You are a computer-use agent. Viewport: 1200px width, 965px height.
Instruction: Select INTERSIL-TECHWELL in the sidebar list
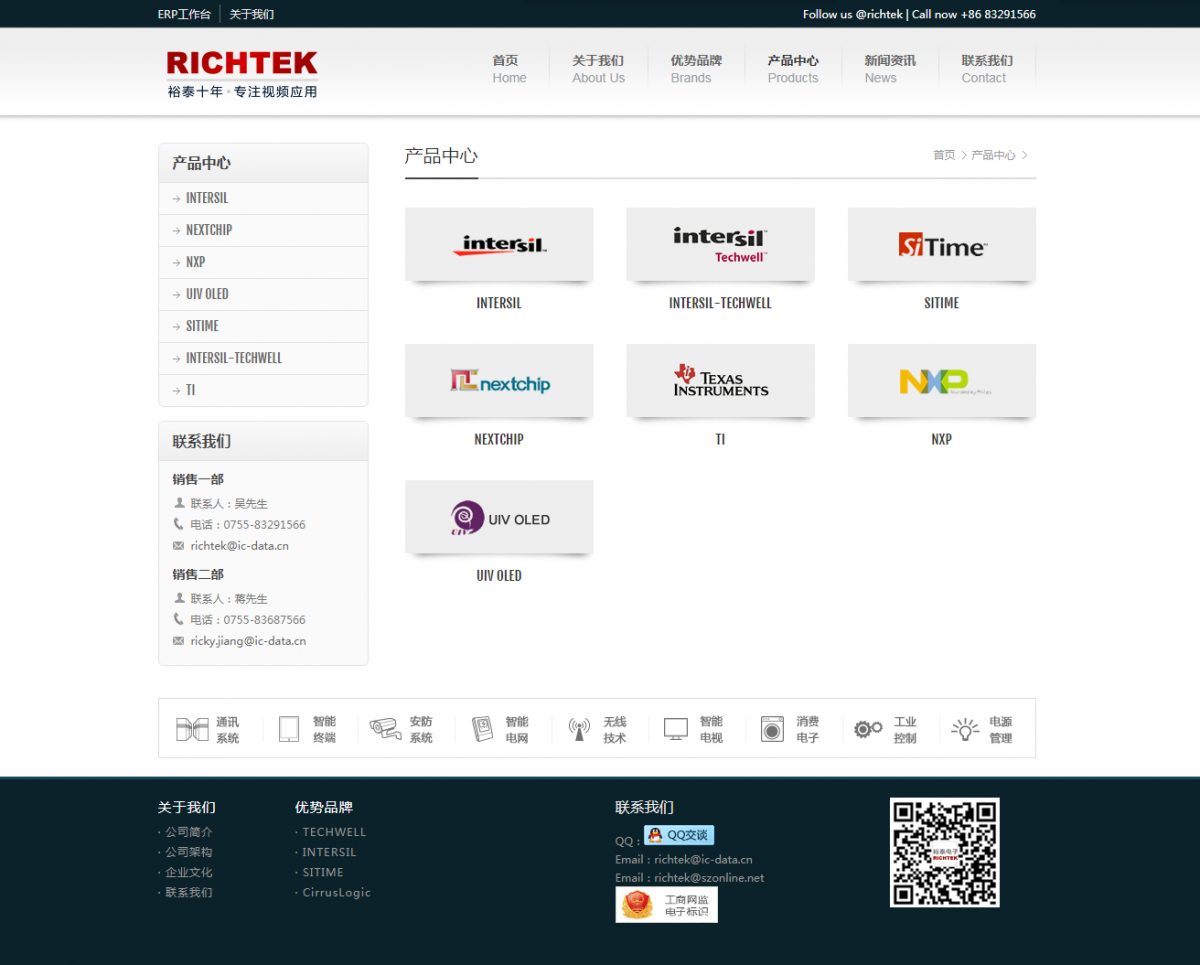point(263,358)
